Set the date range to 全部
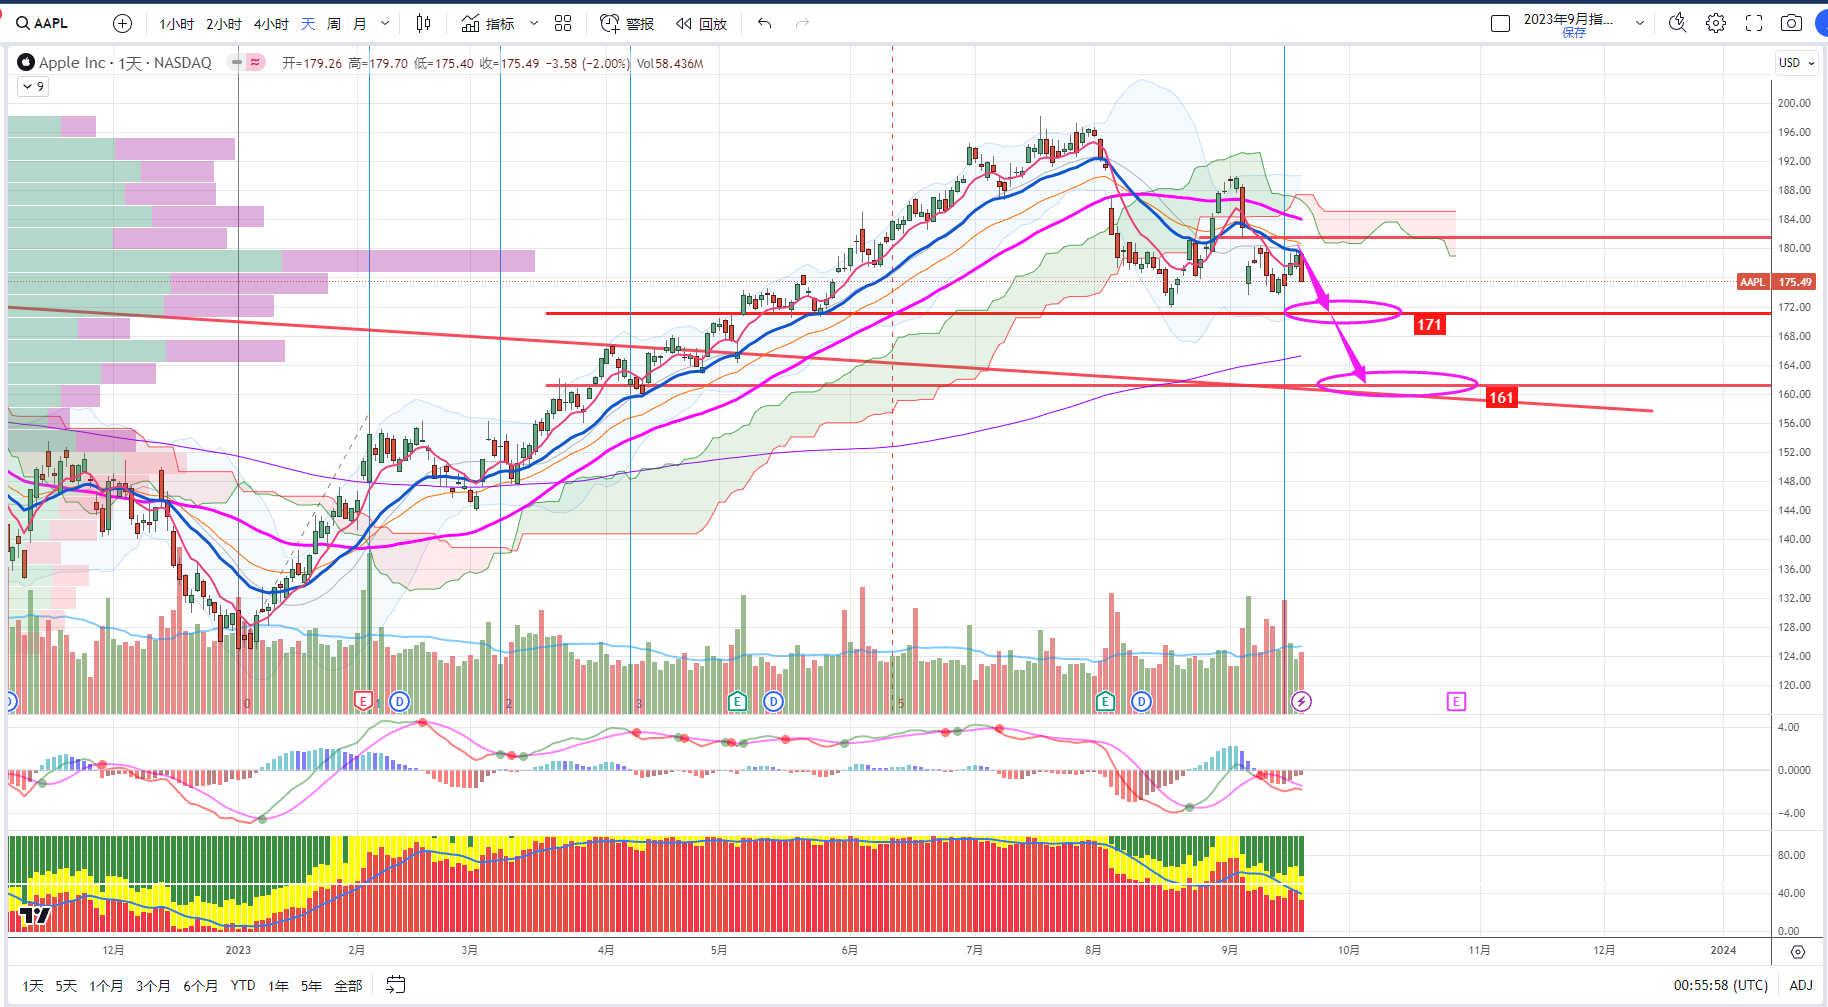The height and width of the screenshot is (1007, 1828). pyautogui.click(x=348, y=985)
